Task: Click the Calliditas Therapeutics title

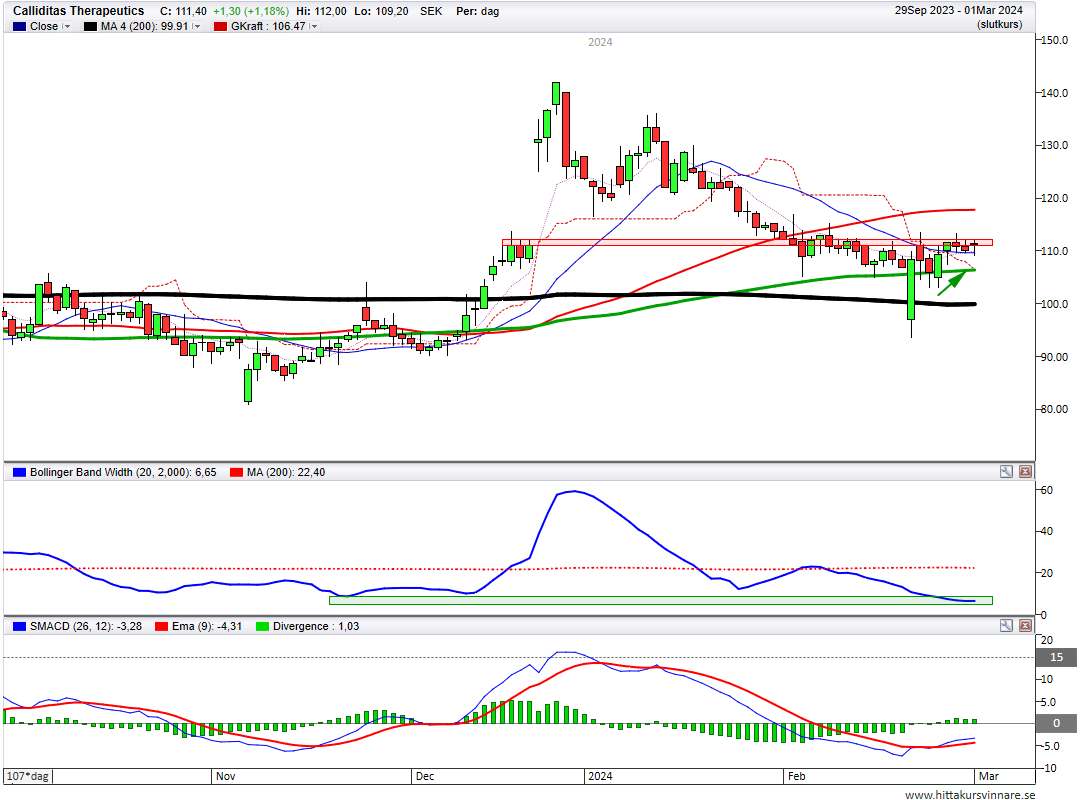Action: pos(79,11)
